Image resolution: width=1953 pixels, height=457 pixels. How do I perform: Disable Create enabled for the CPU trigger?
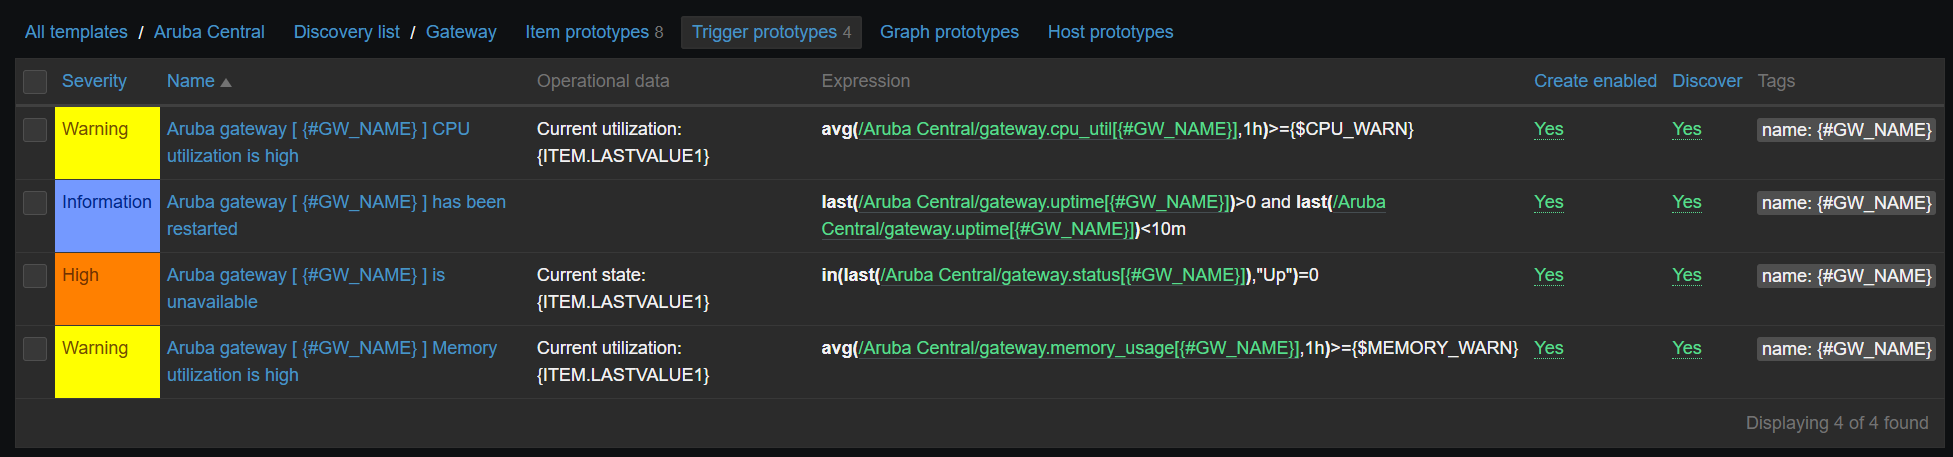click(x=1548, y=129)
